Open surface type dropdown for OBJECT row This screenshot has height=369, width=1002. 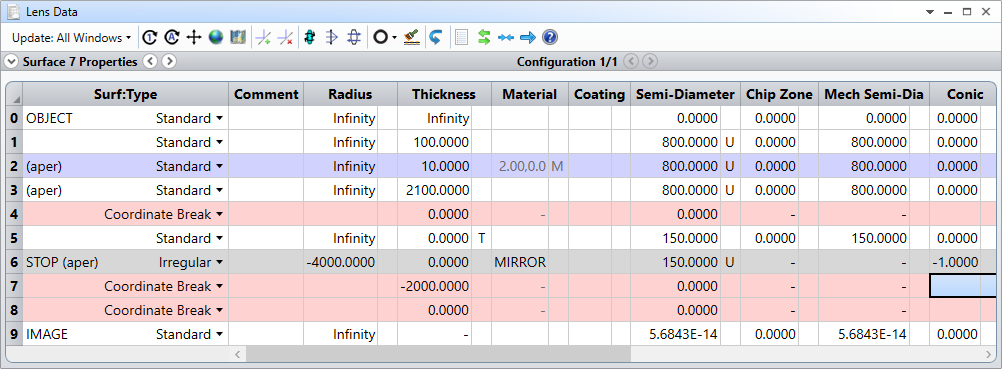pos(220,118)
